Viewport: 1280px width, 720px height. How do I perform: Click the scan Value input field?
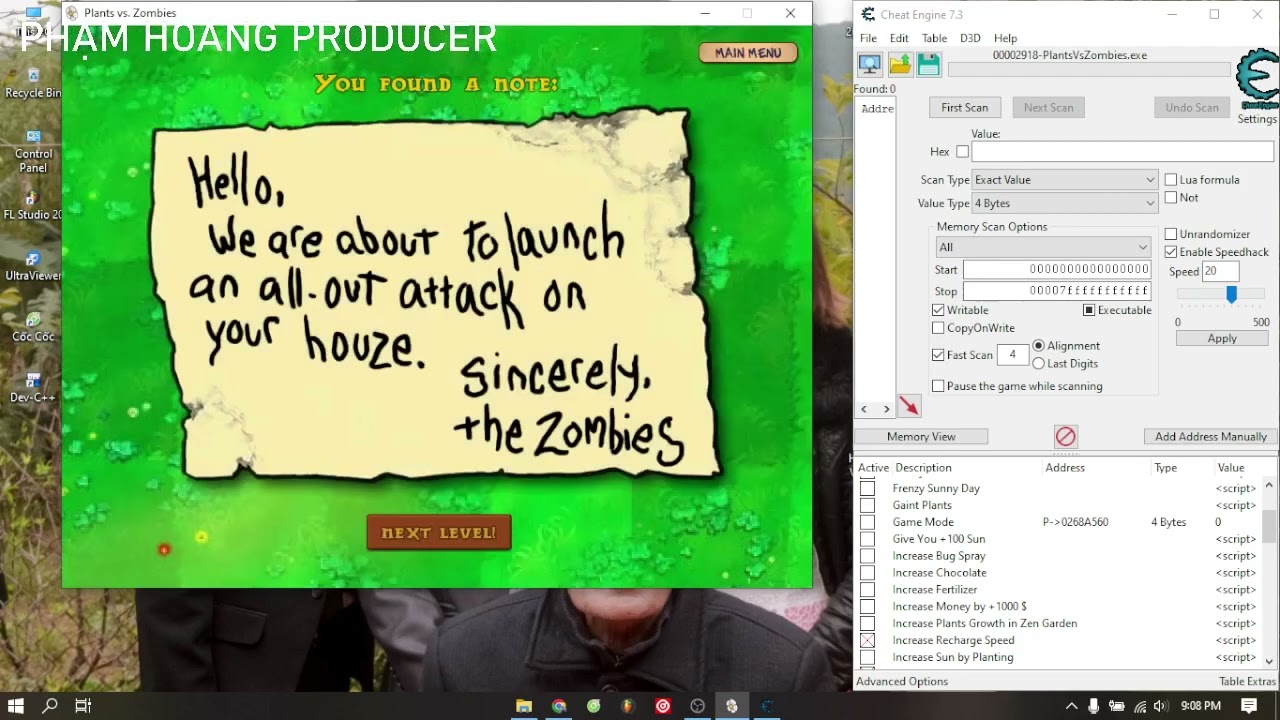click(1122, 152)
